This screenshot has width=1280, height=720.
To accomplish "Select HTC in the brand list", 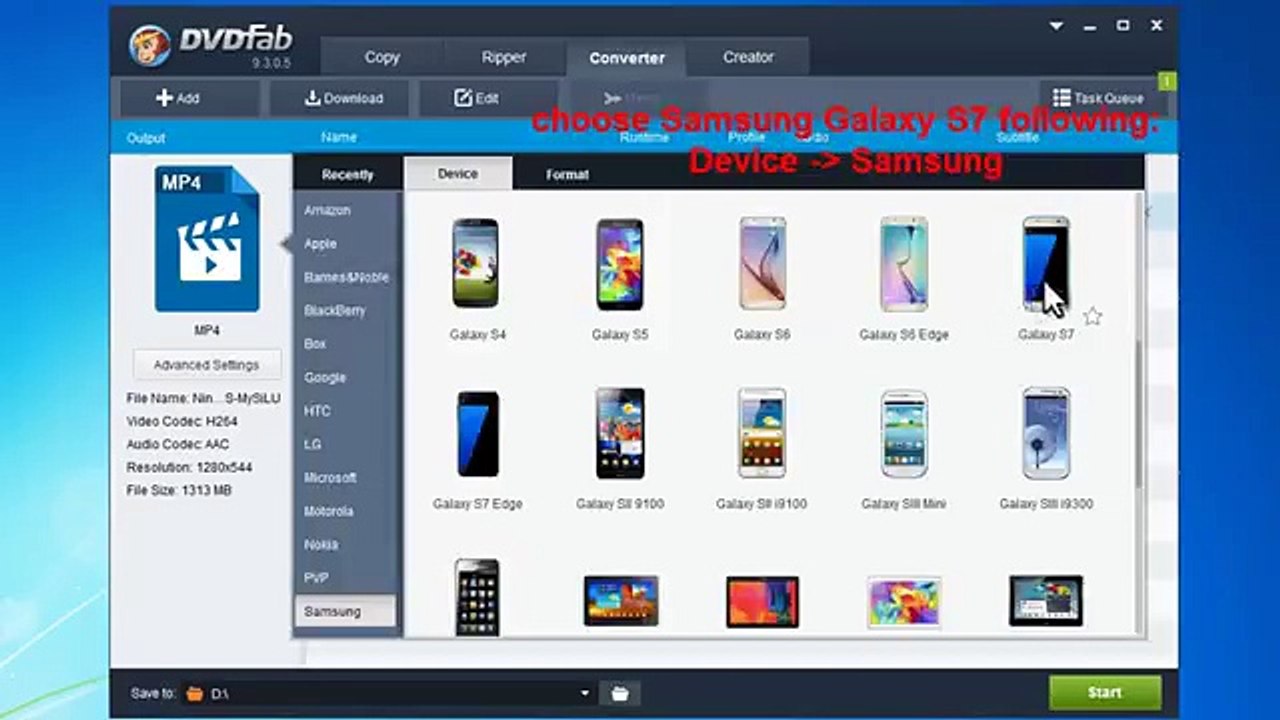I will (x=346, y=411).
